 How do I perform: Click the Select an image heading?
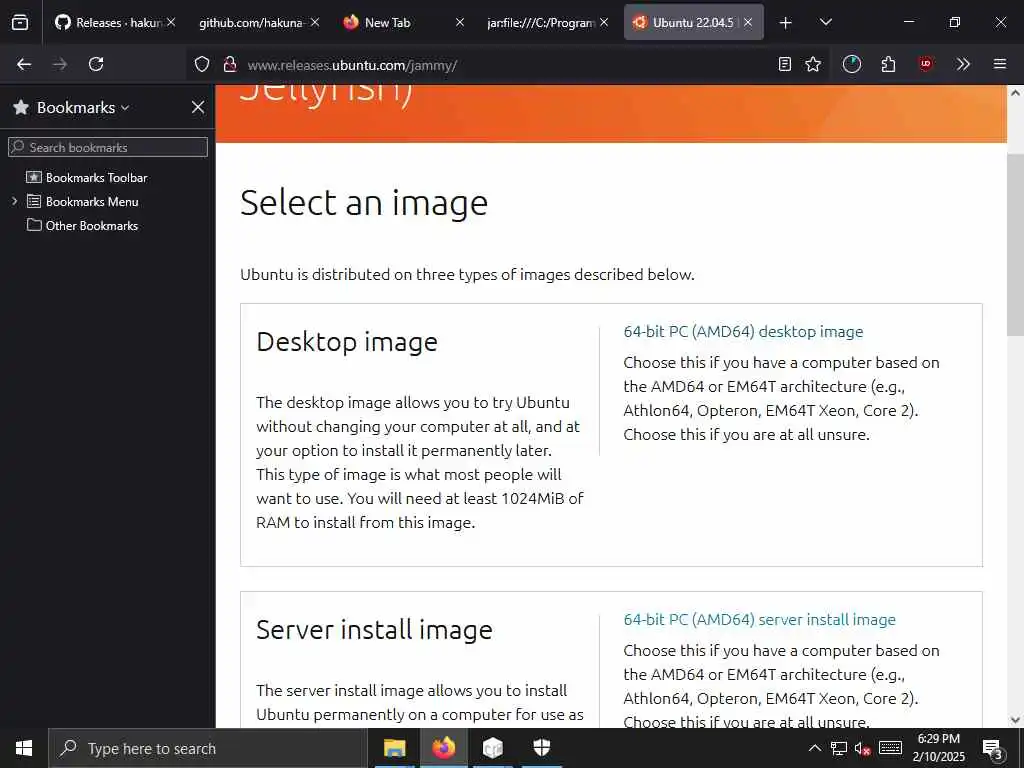click(364, 202)
